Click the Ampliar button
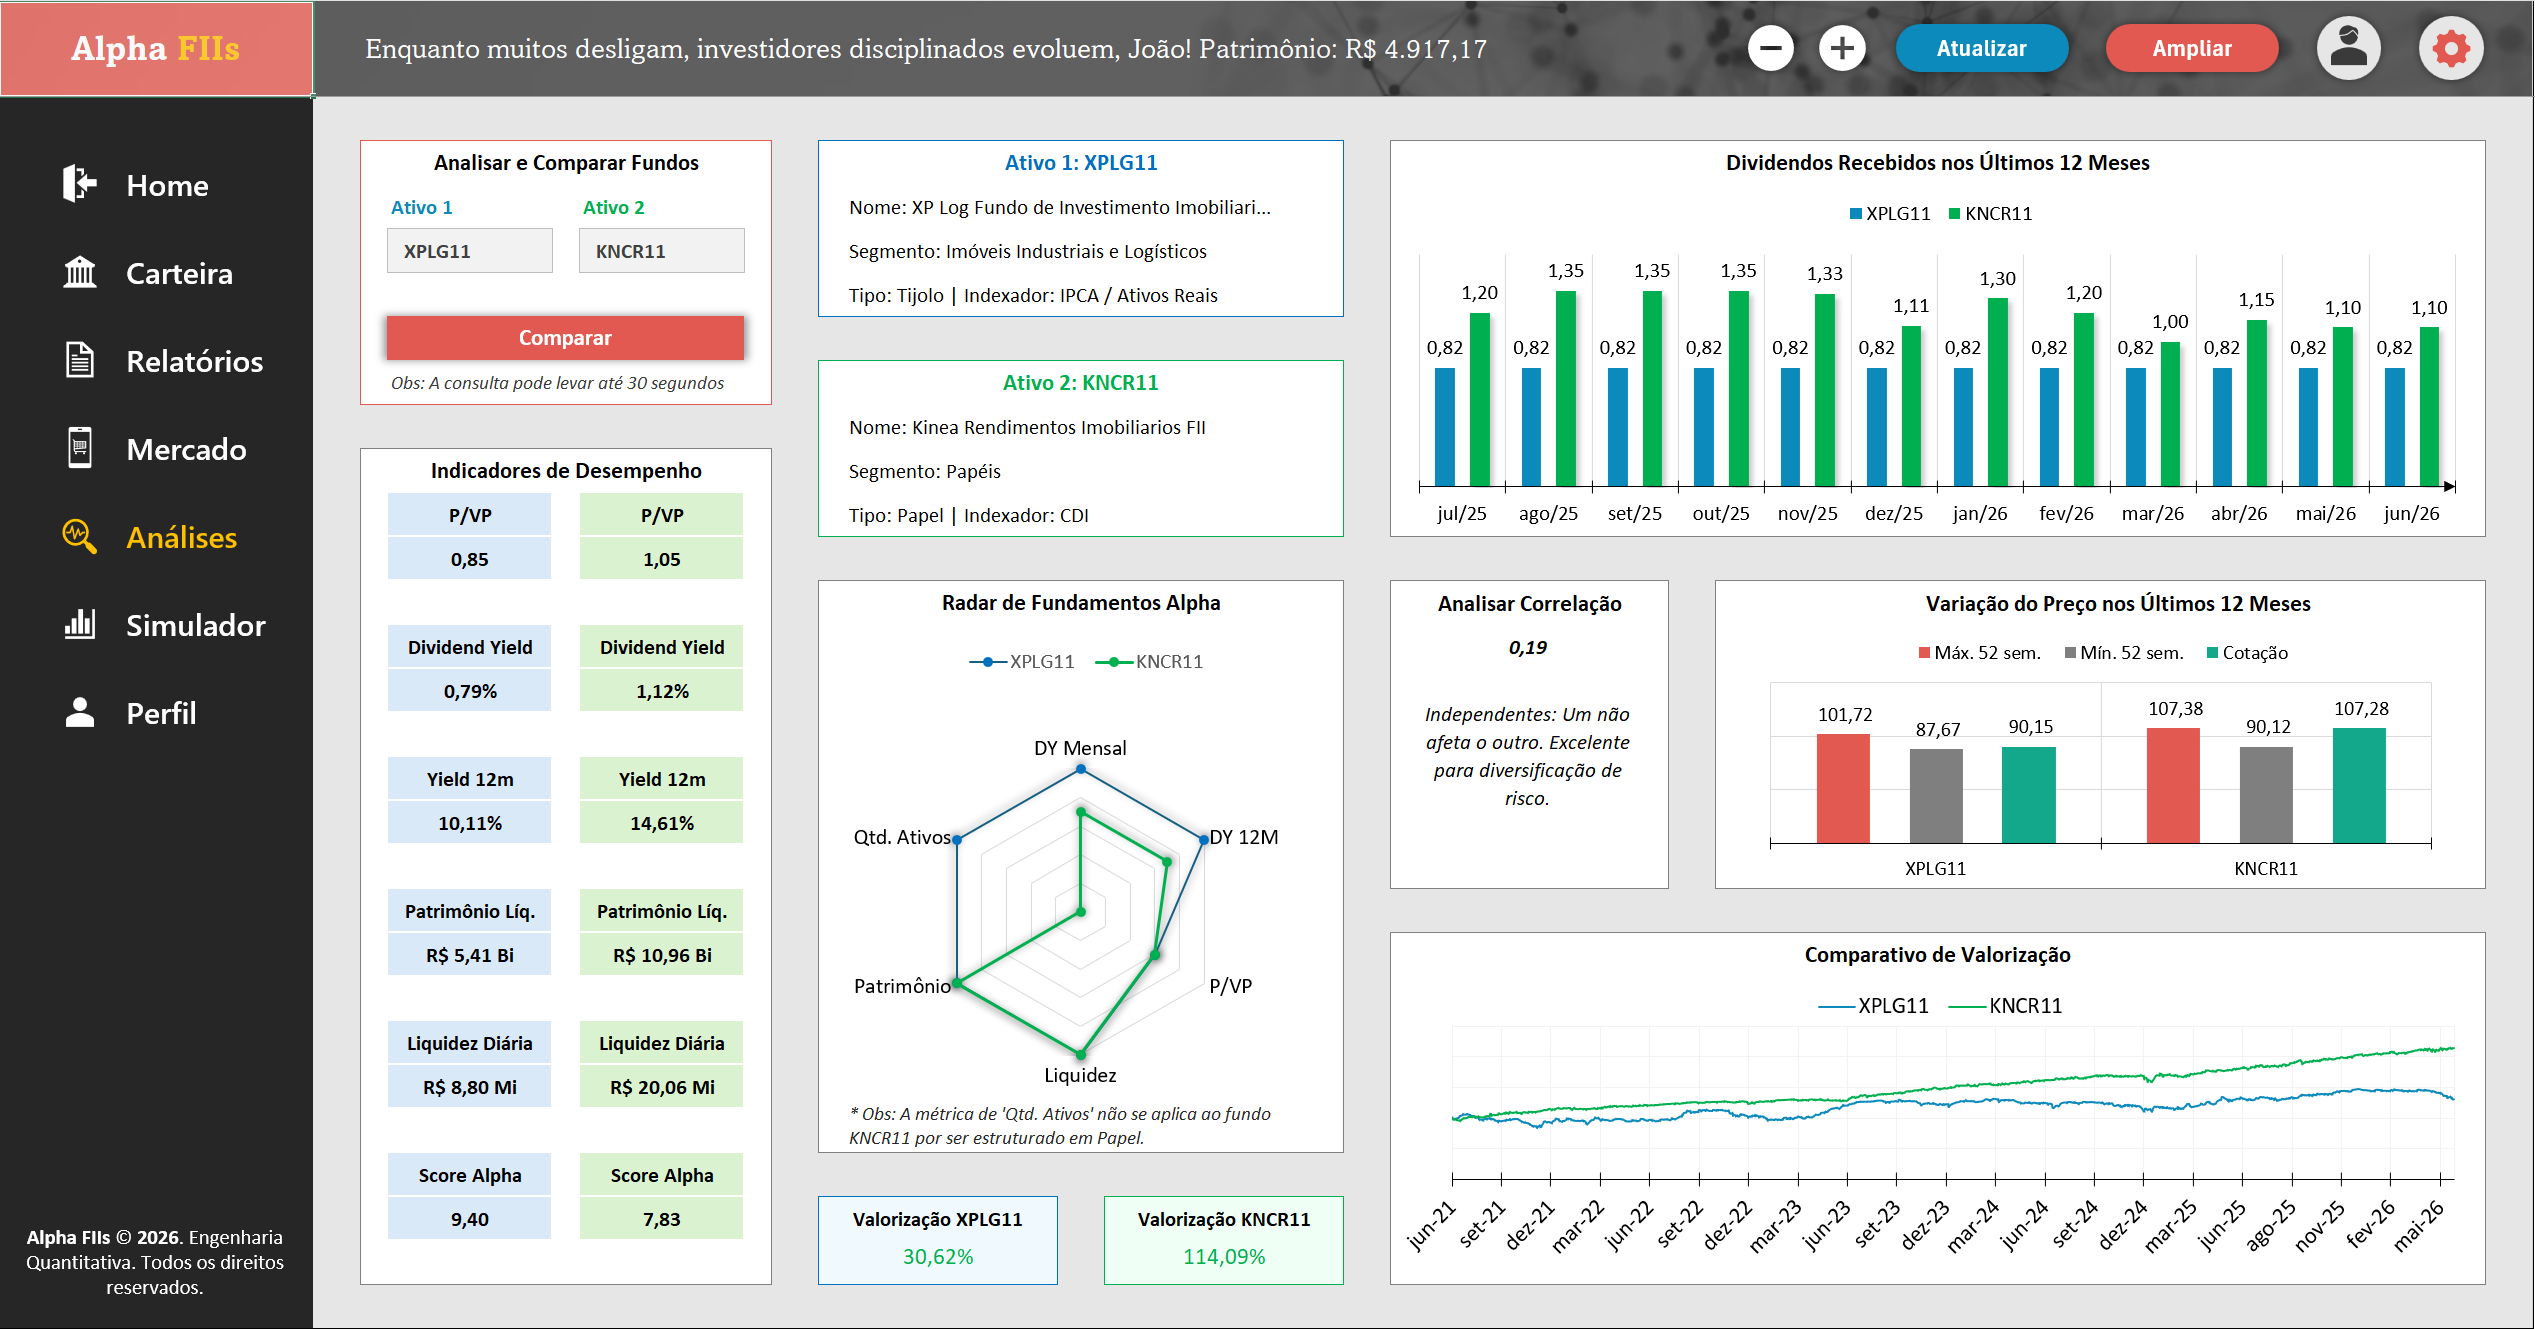 [x=2192, y=48]
